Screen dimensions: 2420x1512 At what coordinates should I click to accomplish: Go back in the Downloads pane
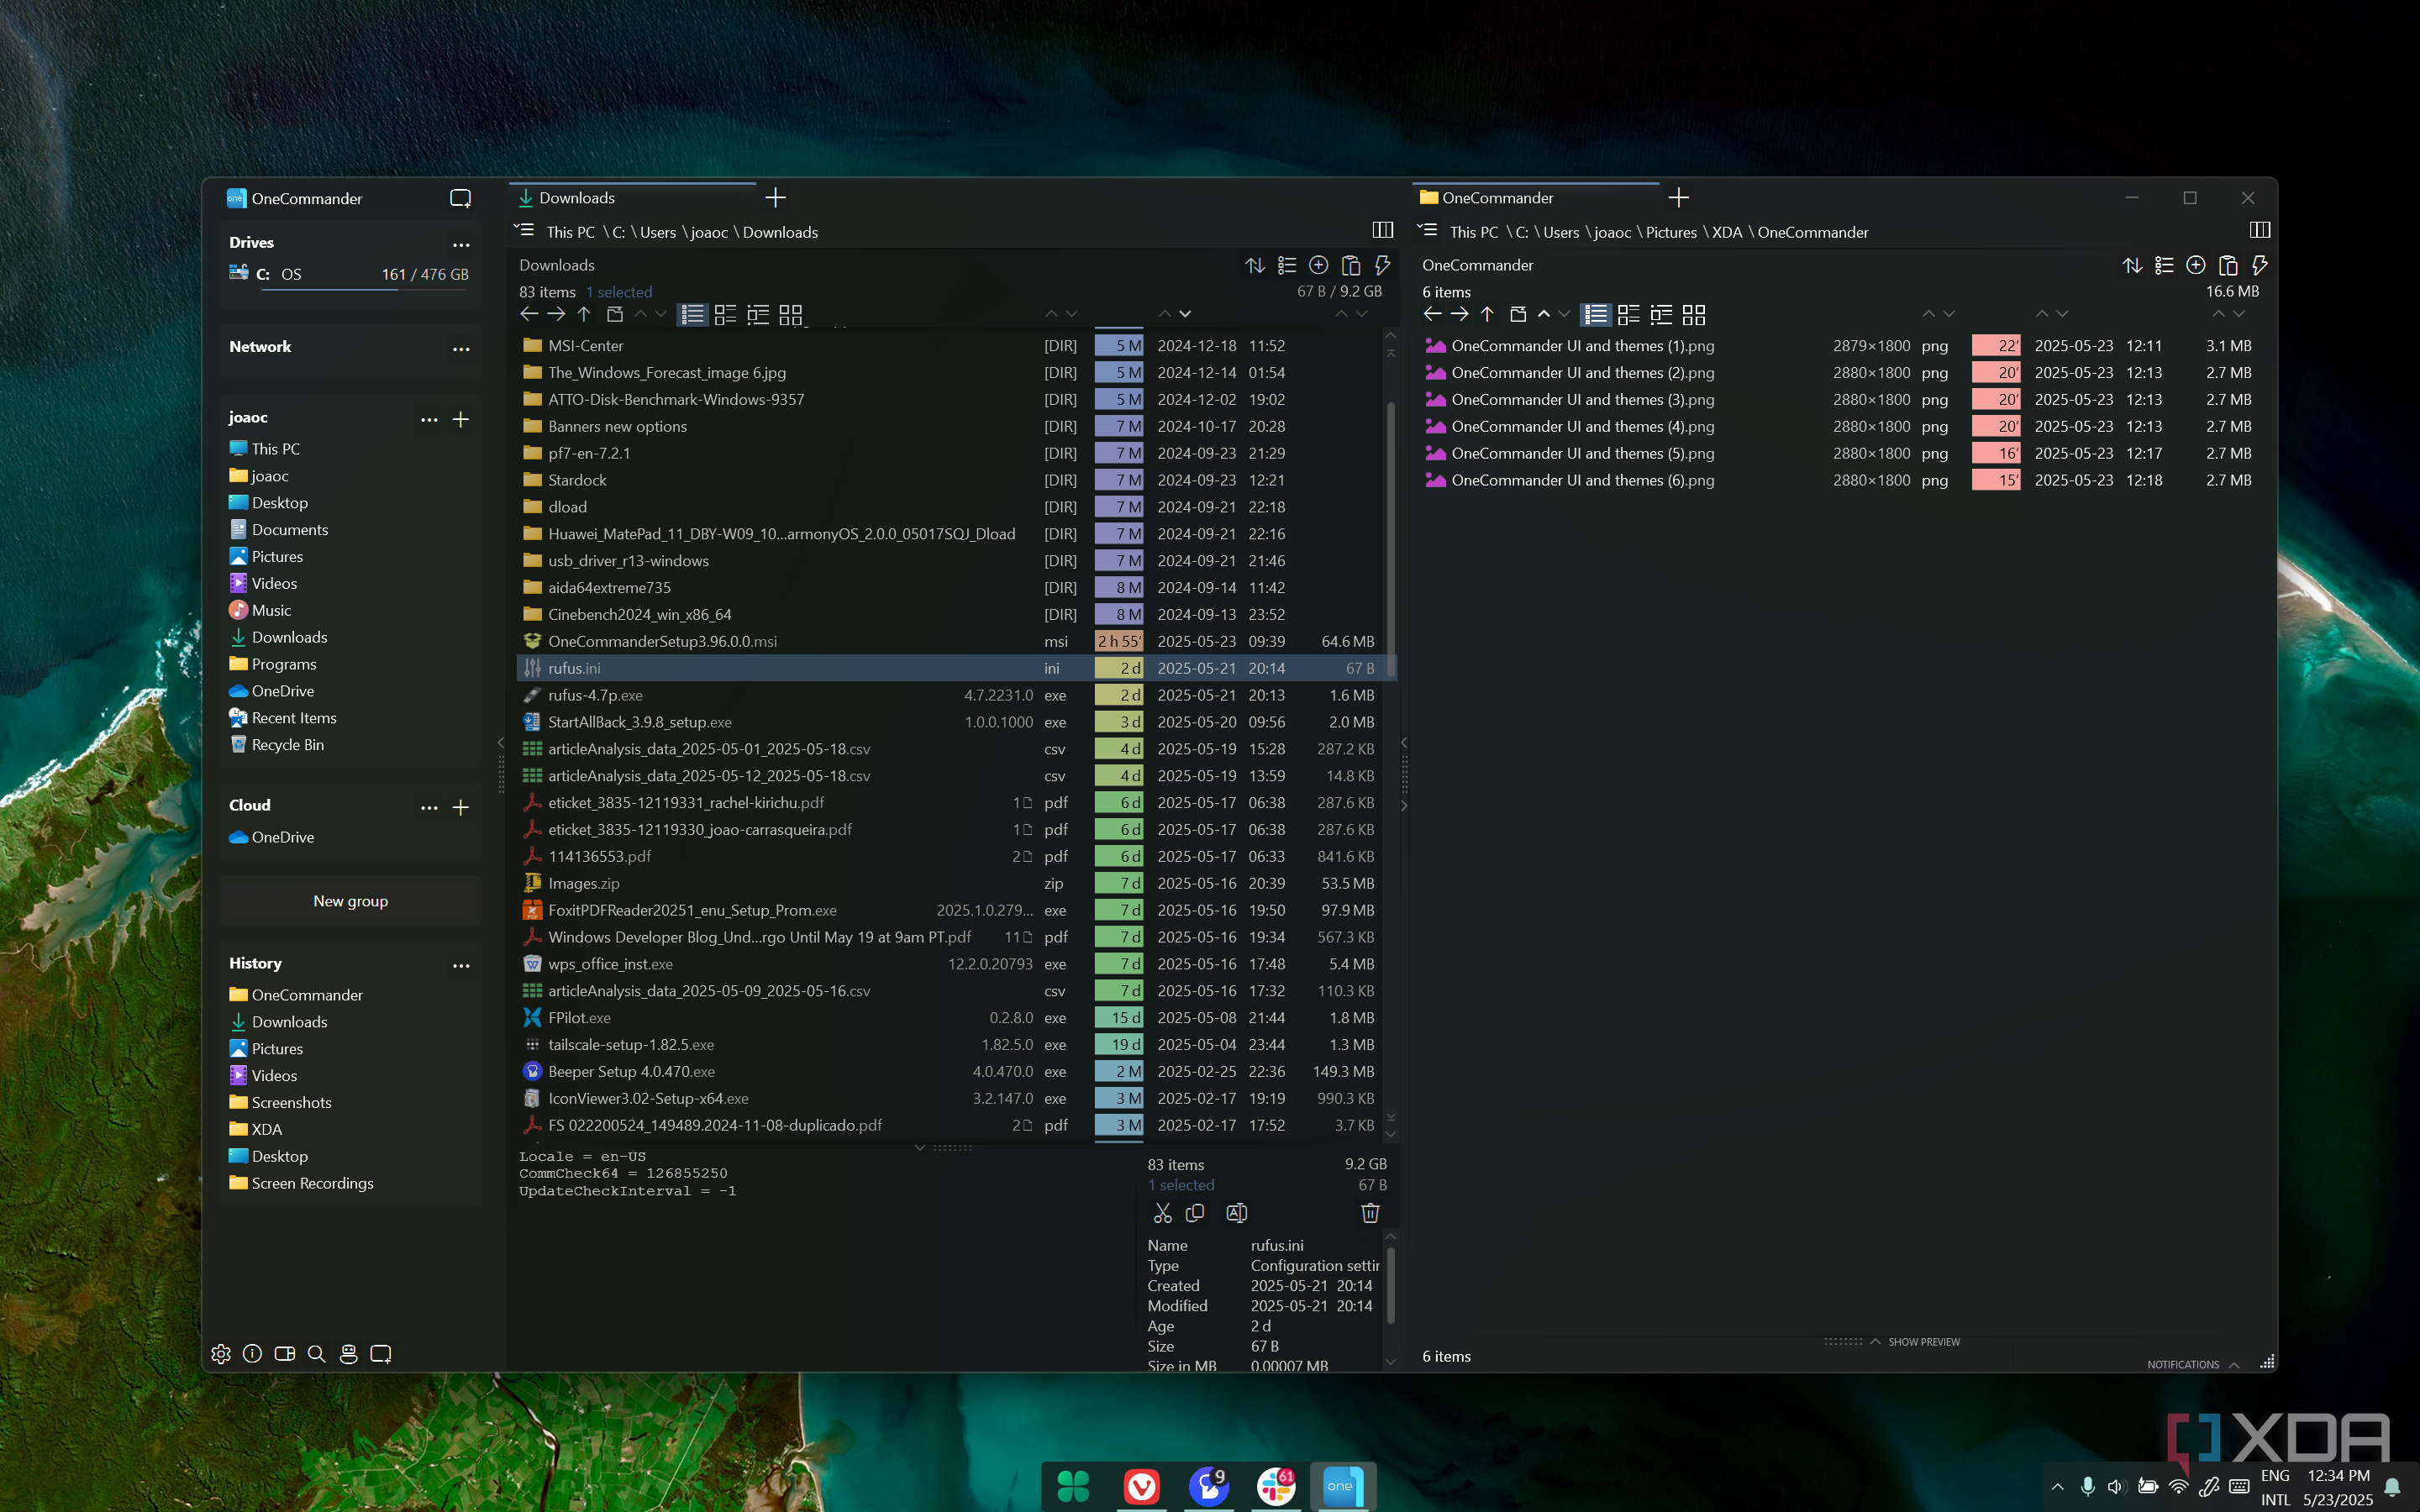(x=530, y=314)
